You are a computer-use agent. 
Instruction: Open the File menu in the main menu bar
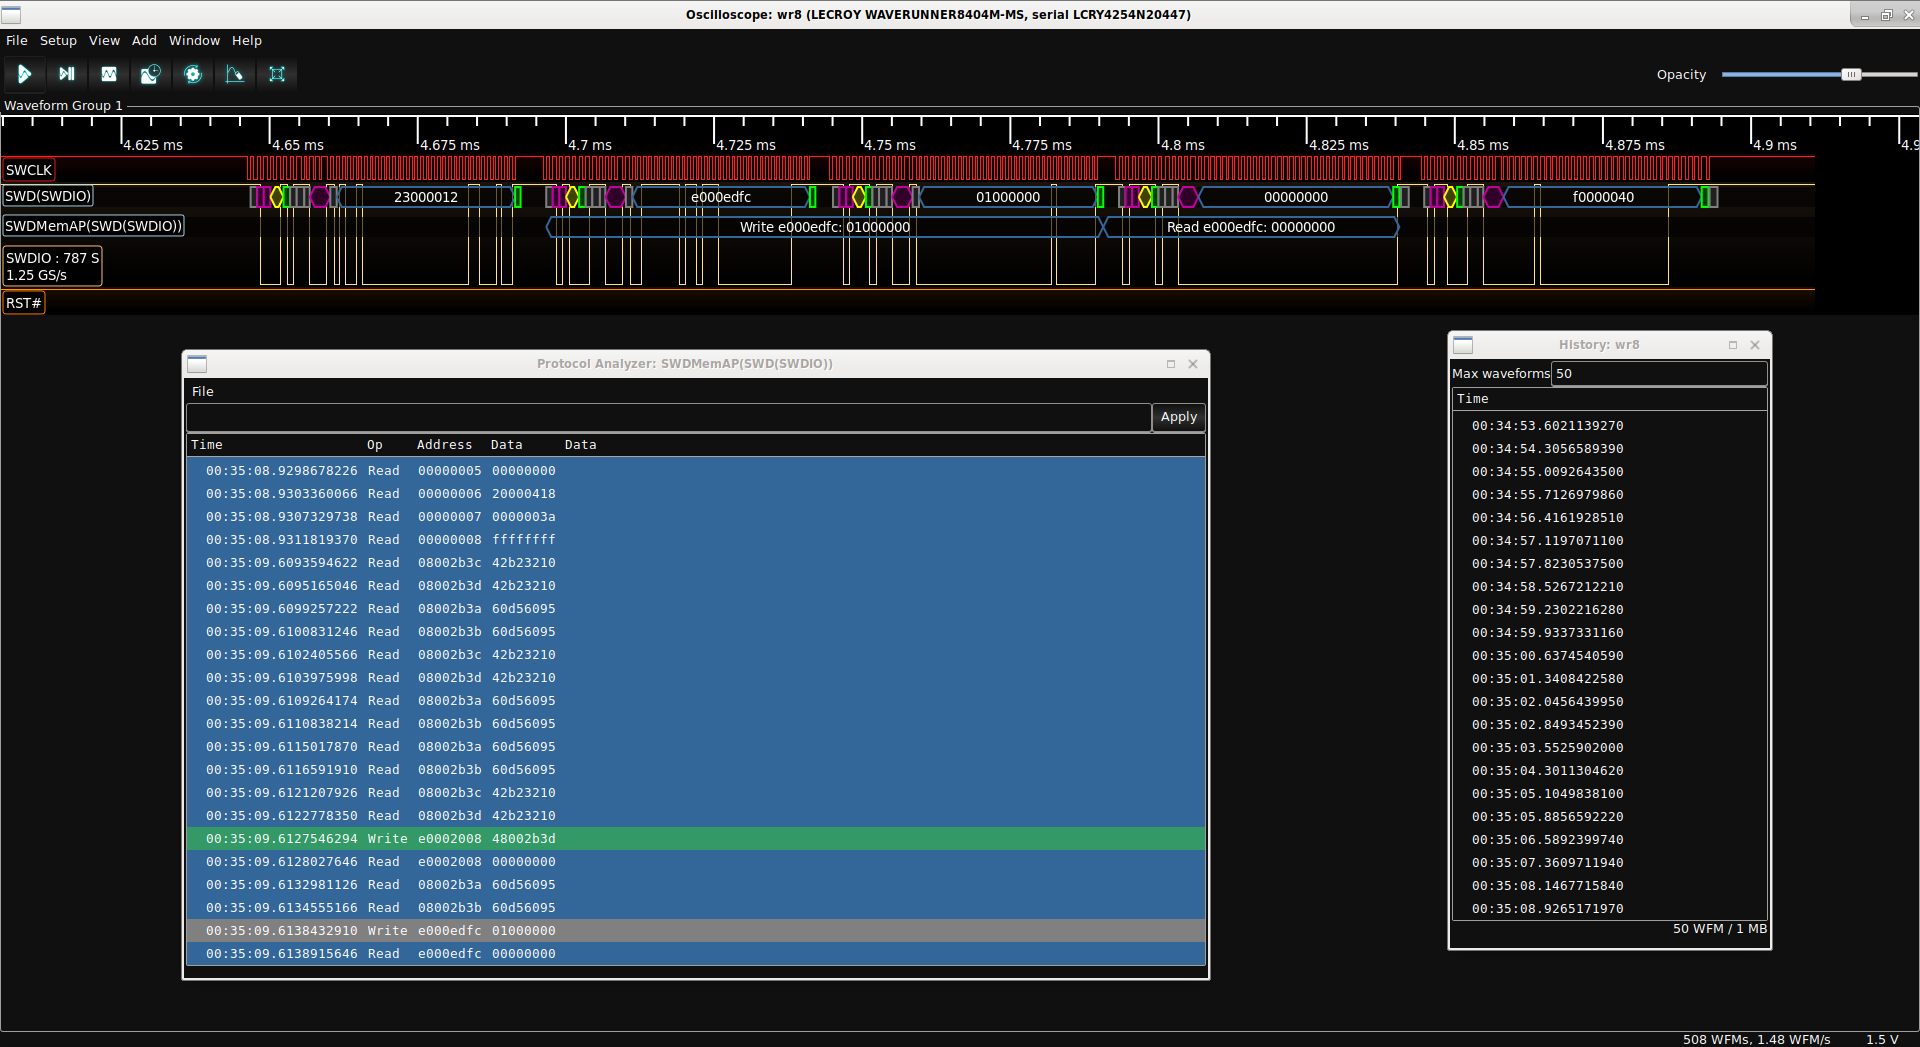point(17,41)
